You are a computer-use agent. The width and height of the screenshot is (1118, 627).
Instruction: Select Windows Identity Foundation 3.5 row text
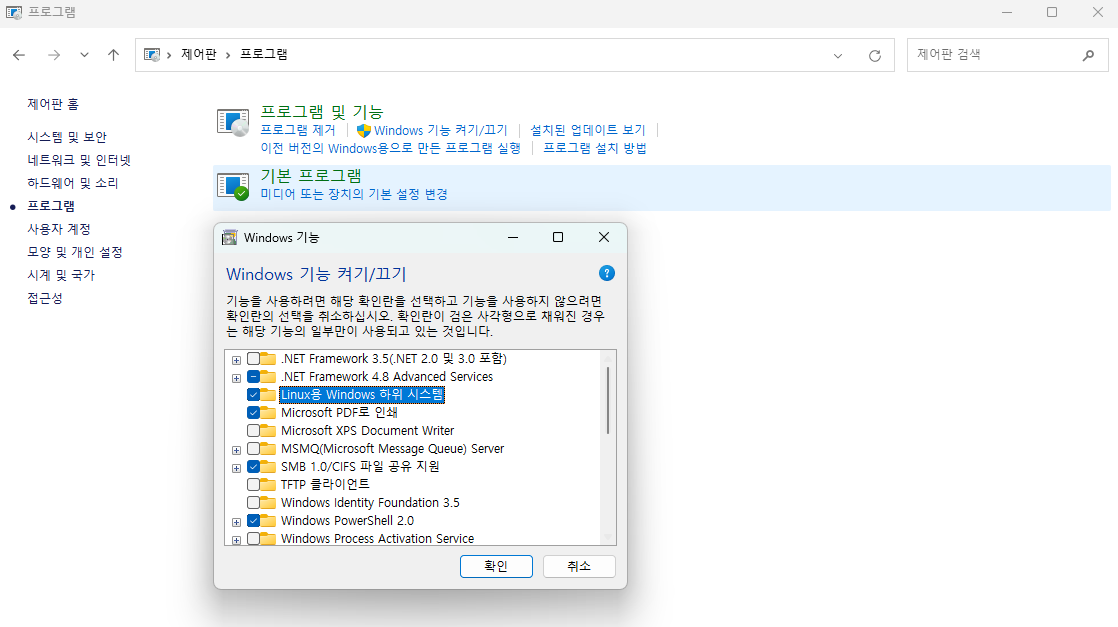click(370, 503)
